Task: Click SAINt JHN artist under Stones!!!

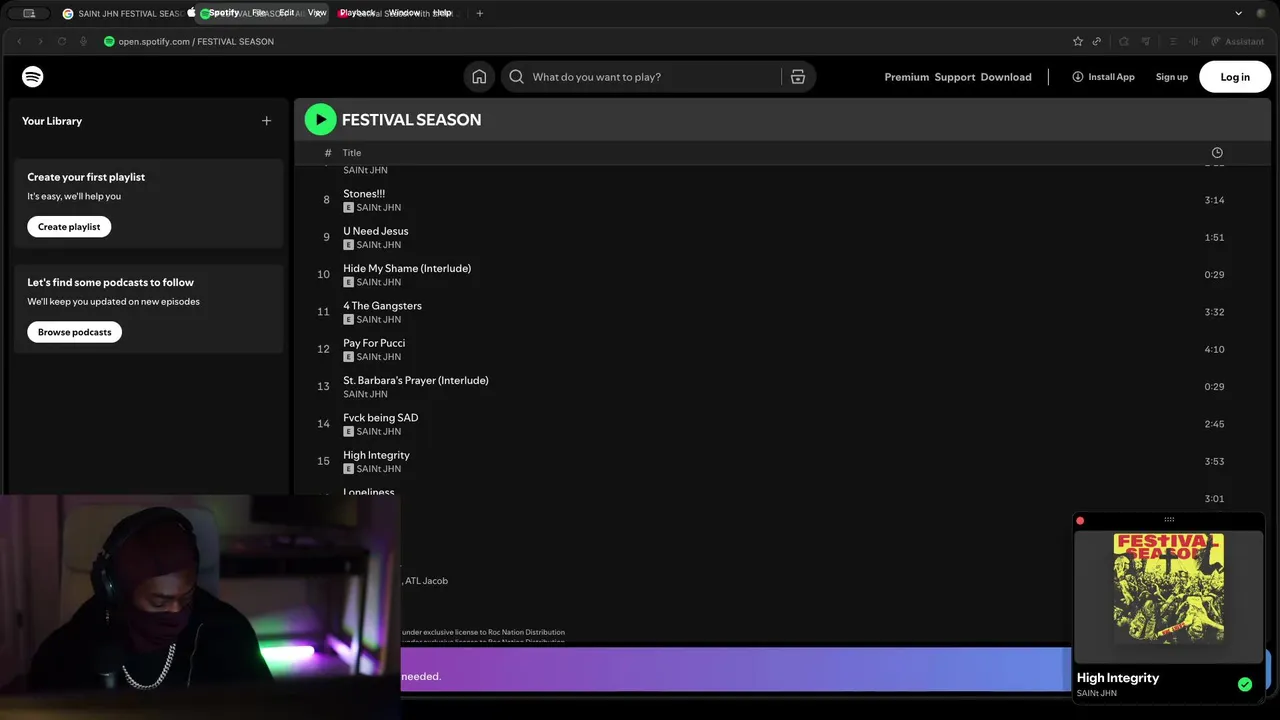Action: click(379, 208)
